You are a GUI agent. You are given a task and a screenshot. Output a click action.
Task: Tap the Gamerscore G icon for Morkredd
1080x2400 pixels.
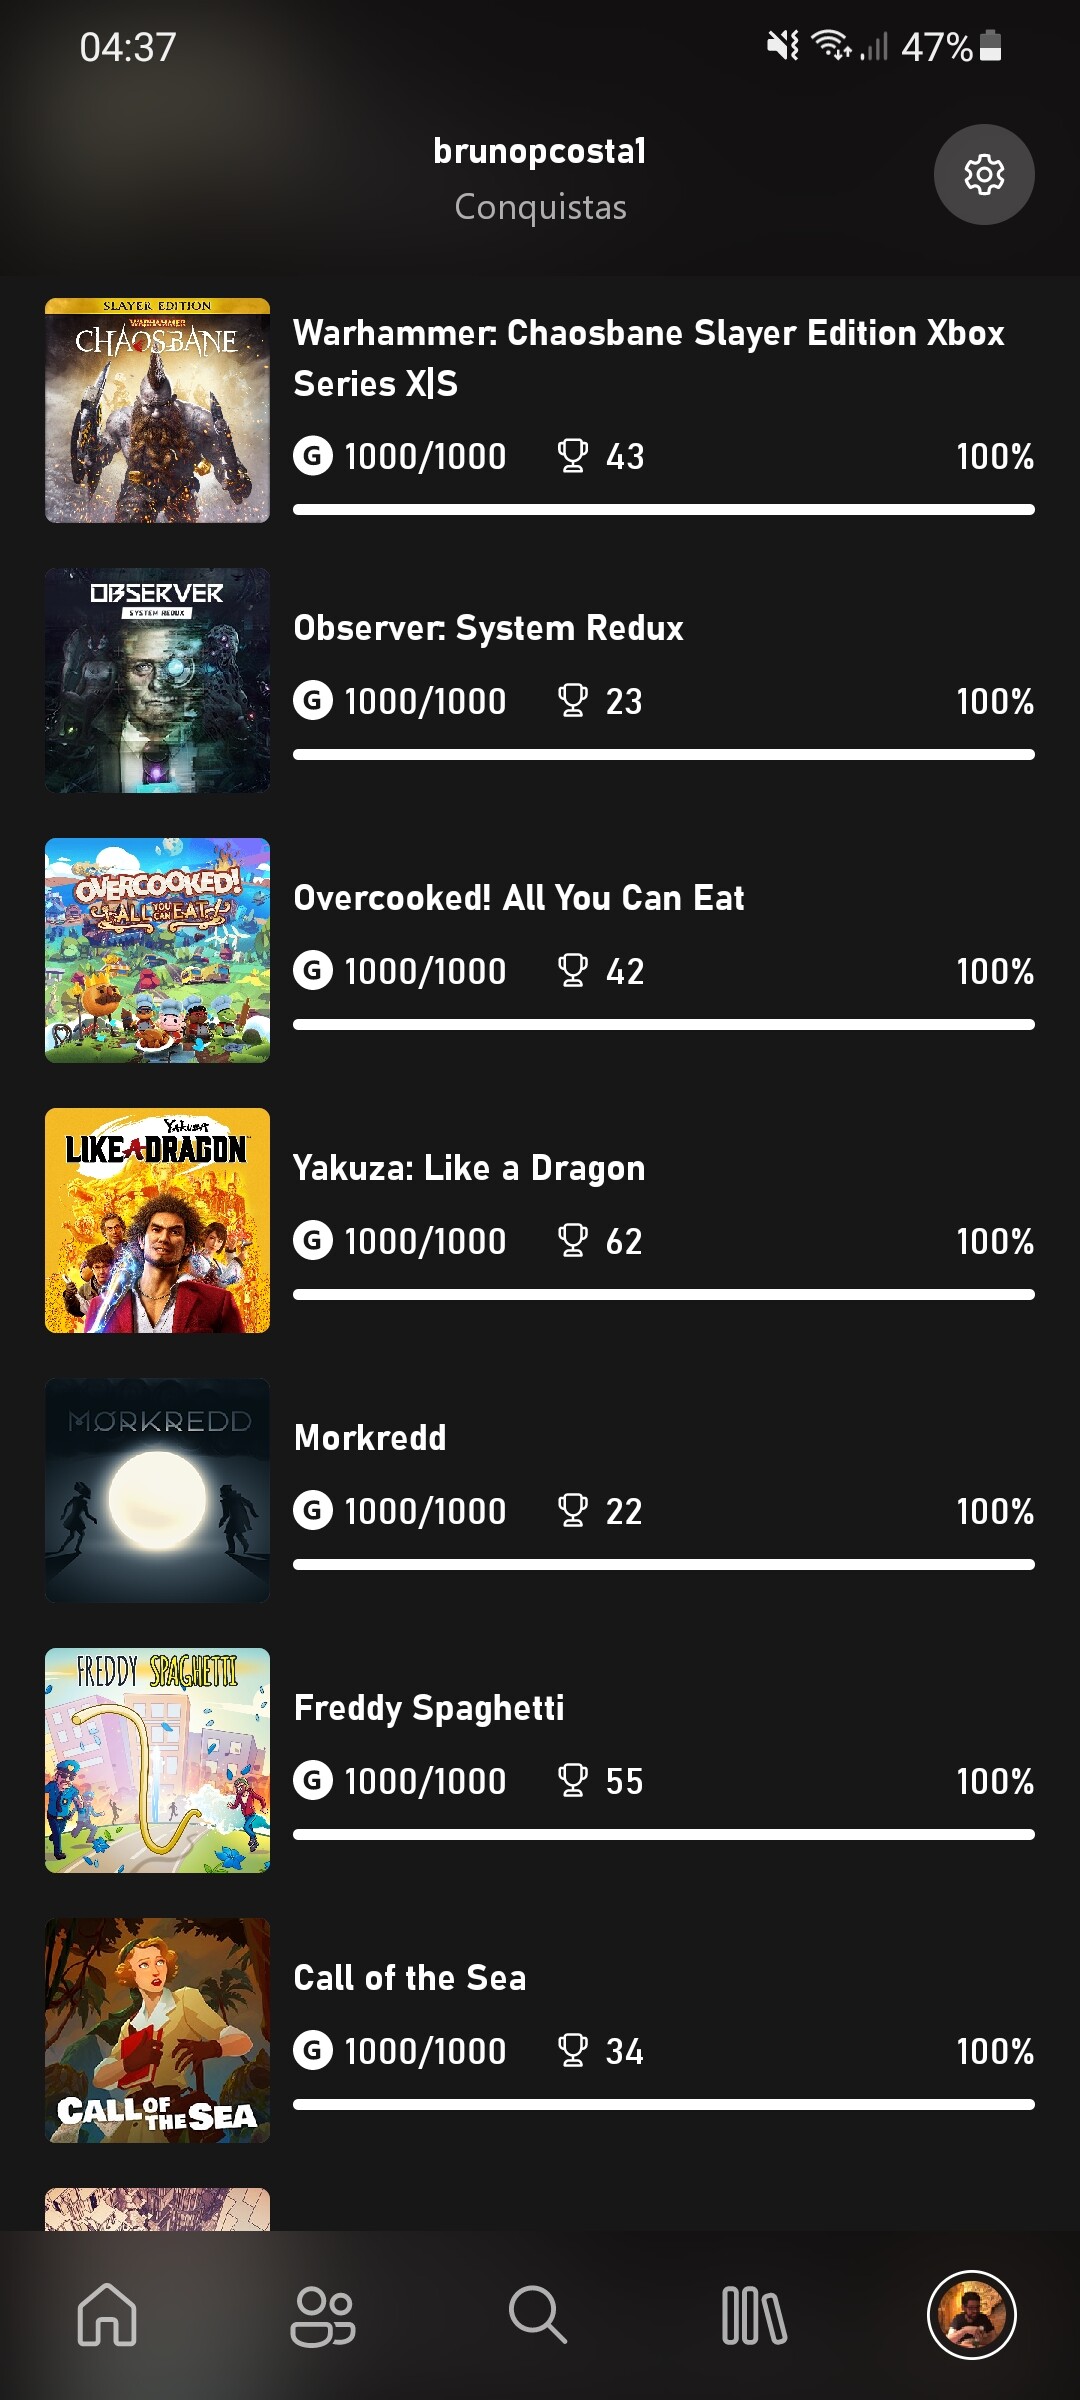[x=313, y=1510]
